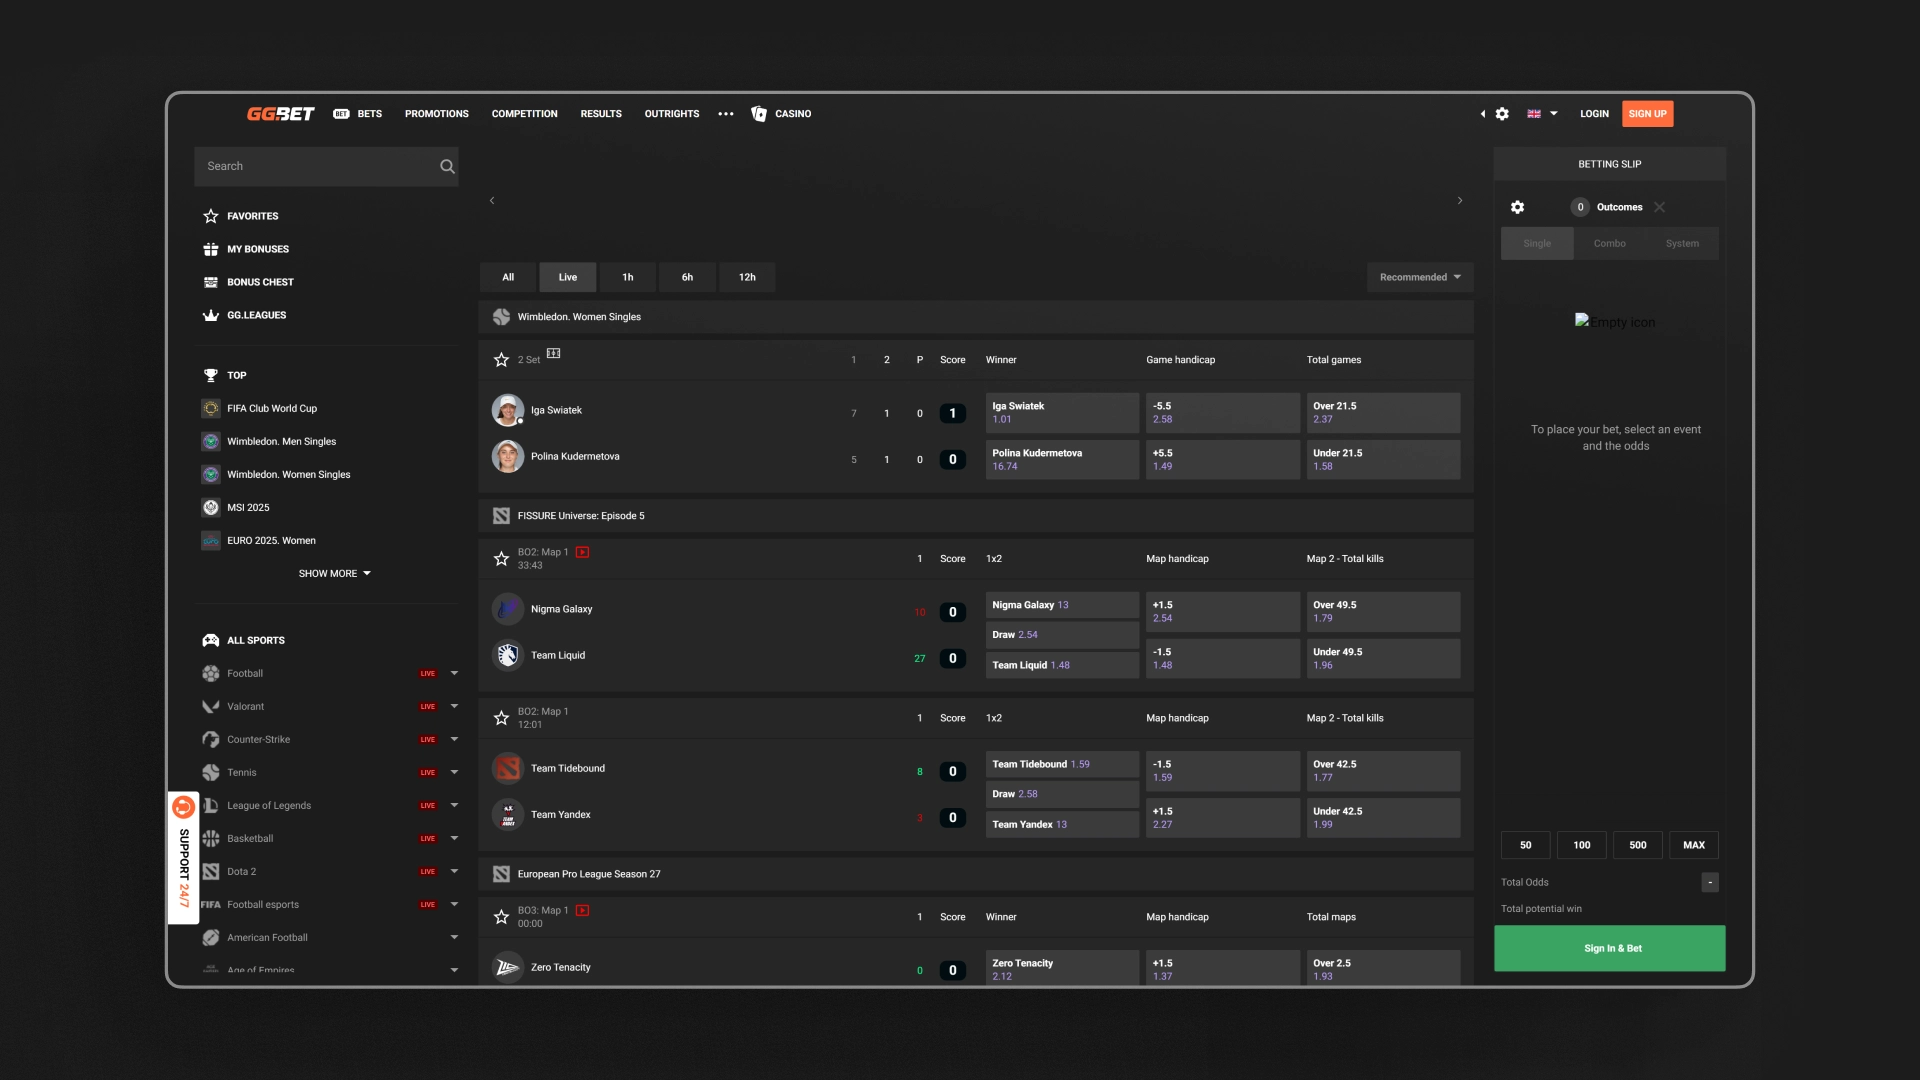The height and width of the screenshot is (1080, 1920).
Task: Select the 12h filter tab
Action: tap(747, 277)
